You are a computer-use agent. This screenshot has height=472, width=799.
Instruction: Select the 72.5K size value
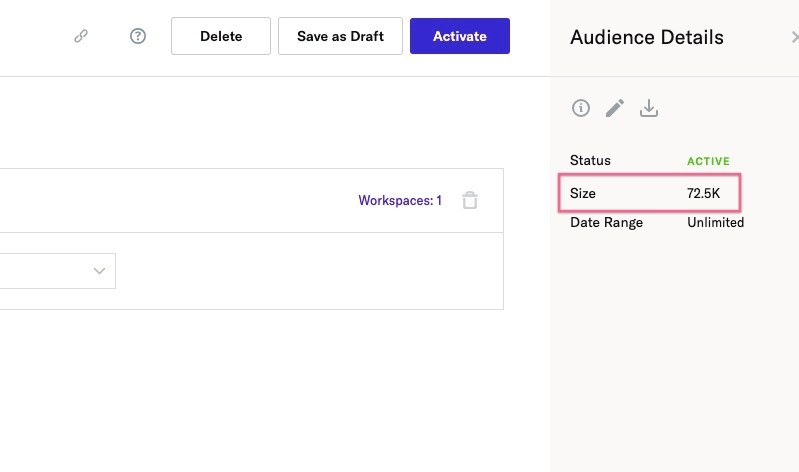point(703,193)
